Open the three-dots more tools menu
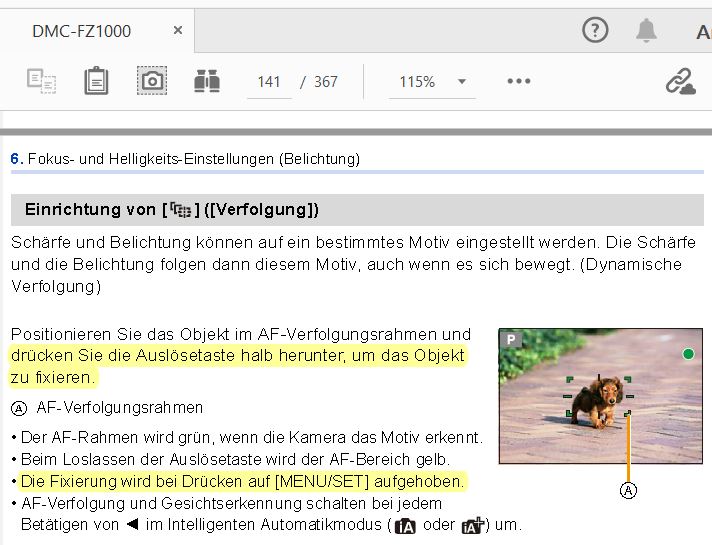The image size is (712, 545). tap(519, 81)
